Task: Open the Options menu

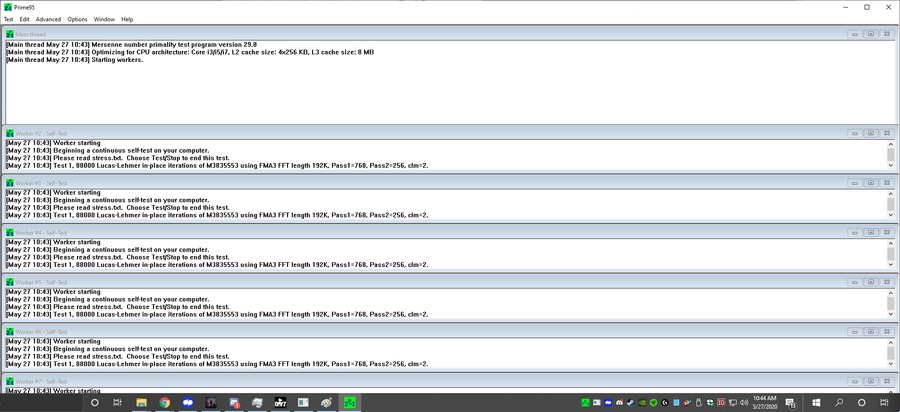Action: (x=77, y=19)
